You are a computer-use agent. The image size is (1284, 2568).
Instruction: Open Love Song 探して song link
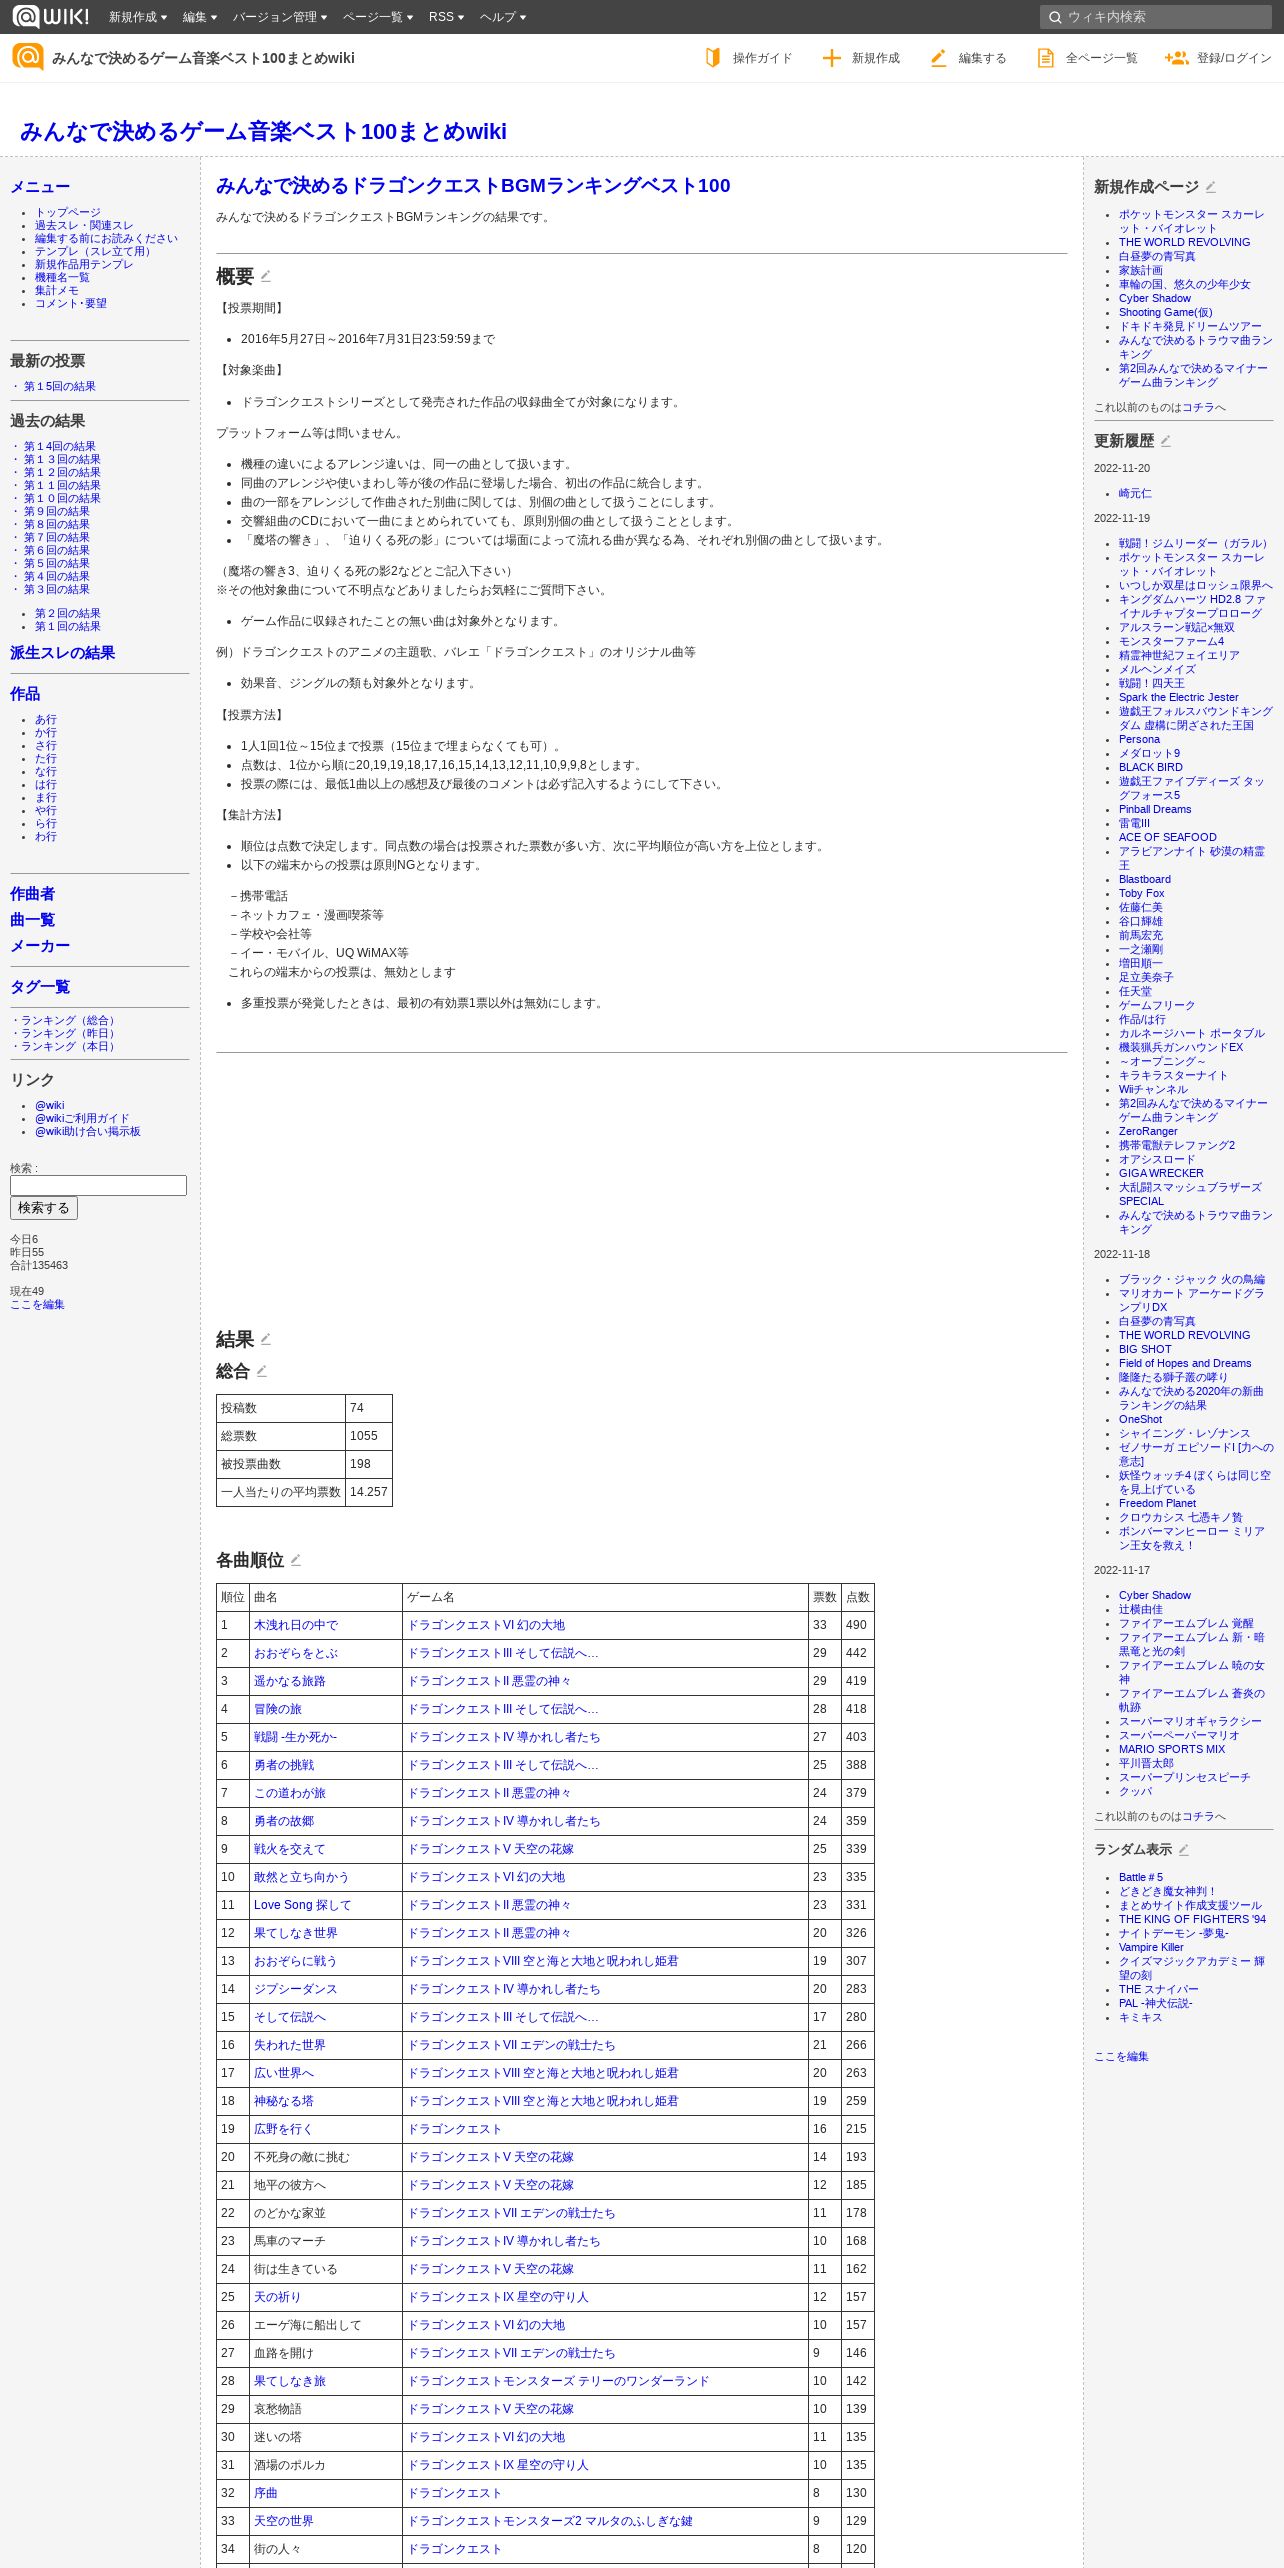click(302, 1905)
